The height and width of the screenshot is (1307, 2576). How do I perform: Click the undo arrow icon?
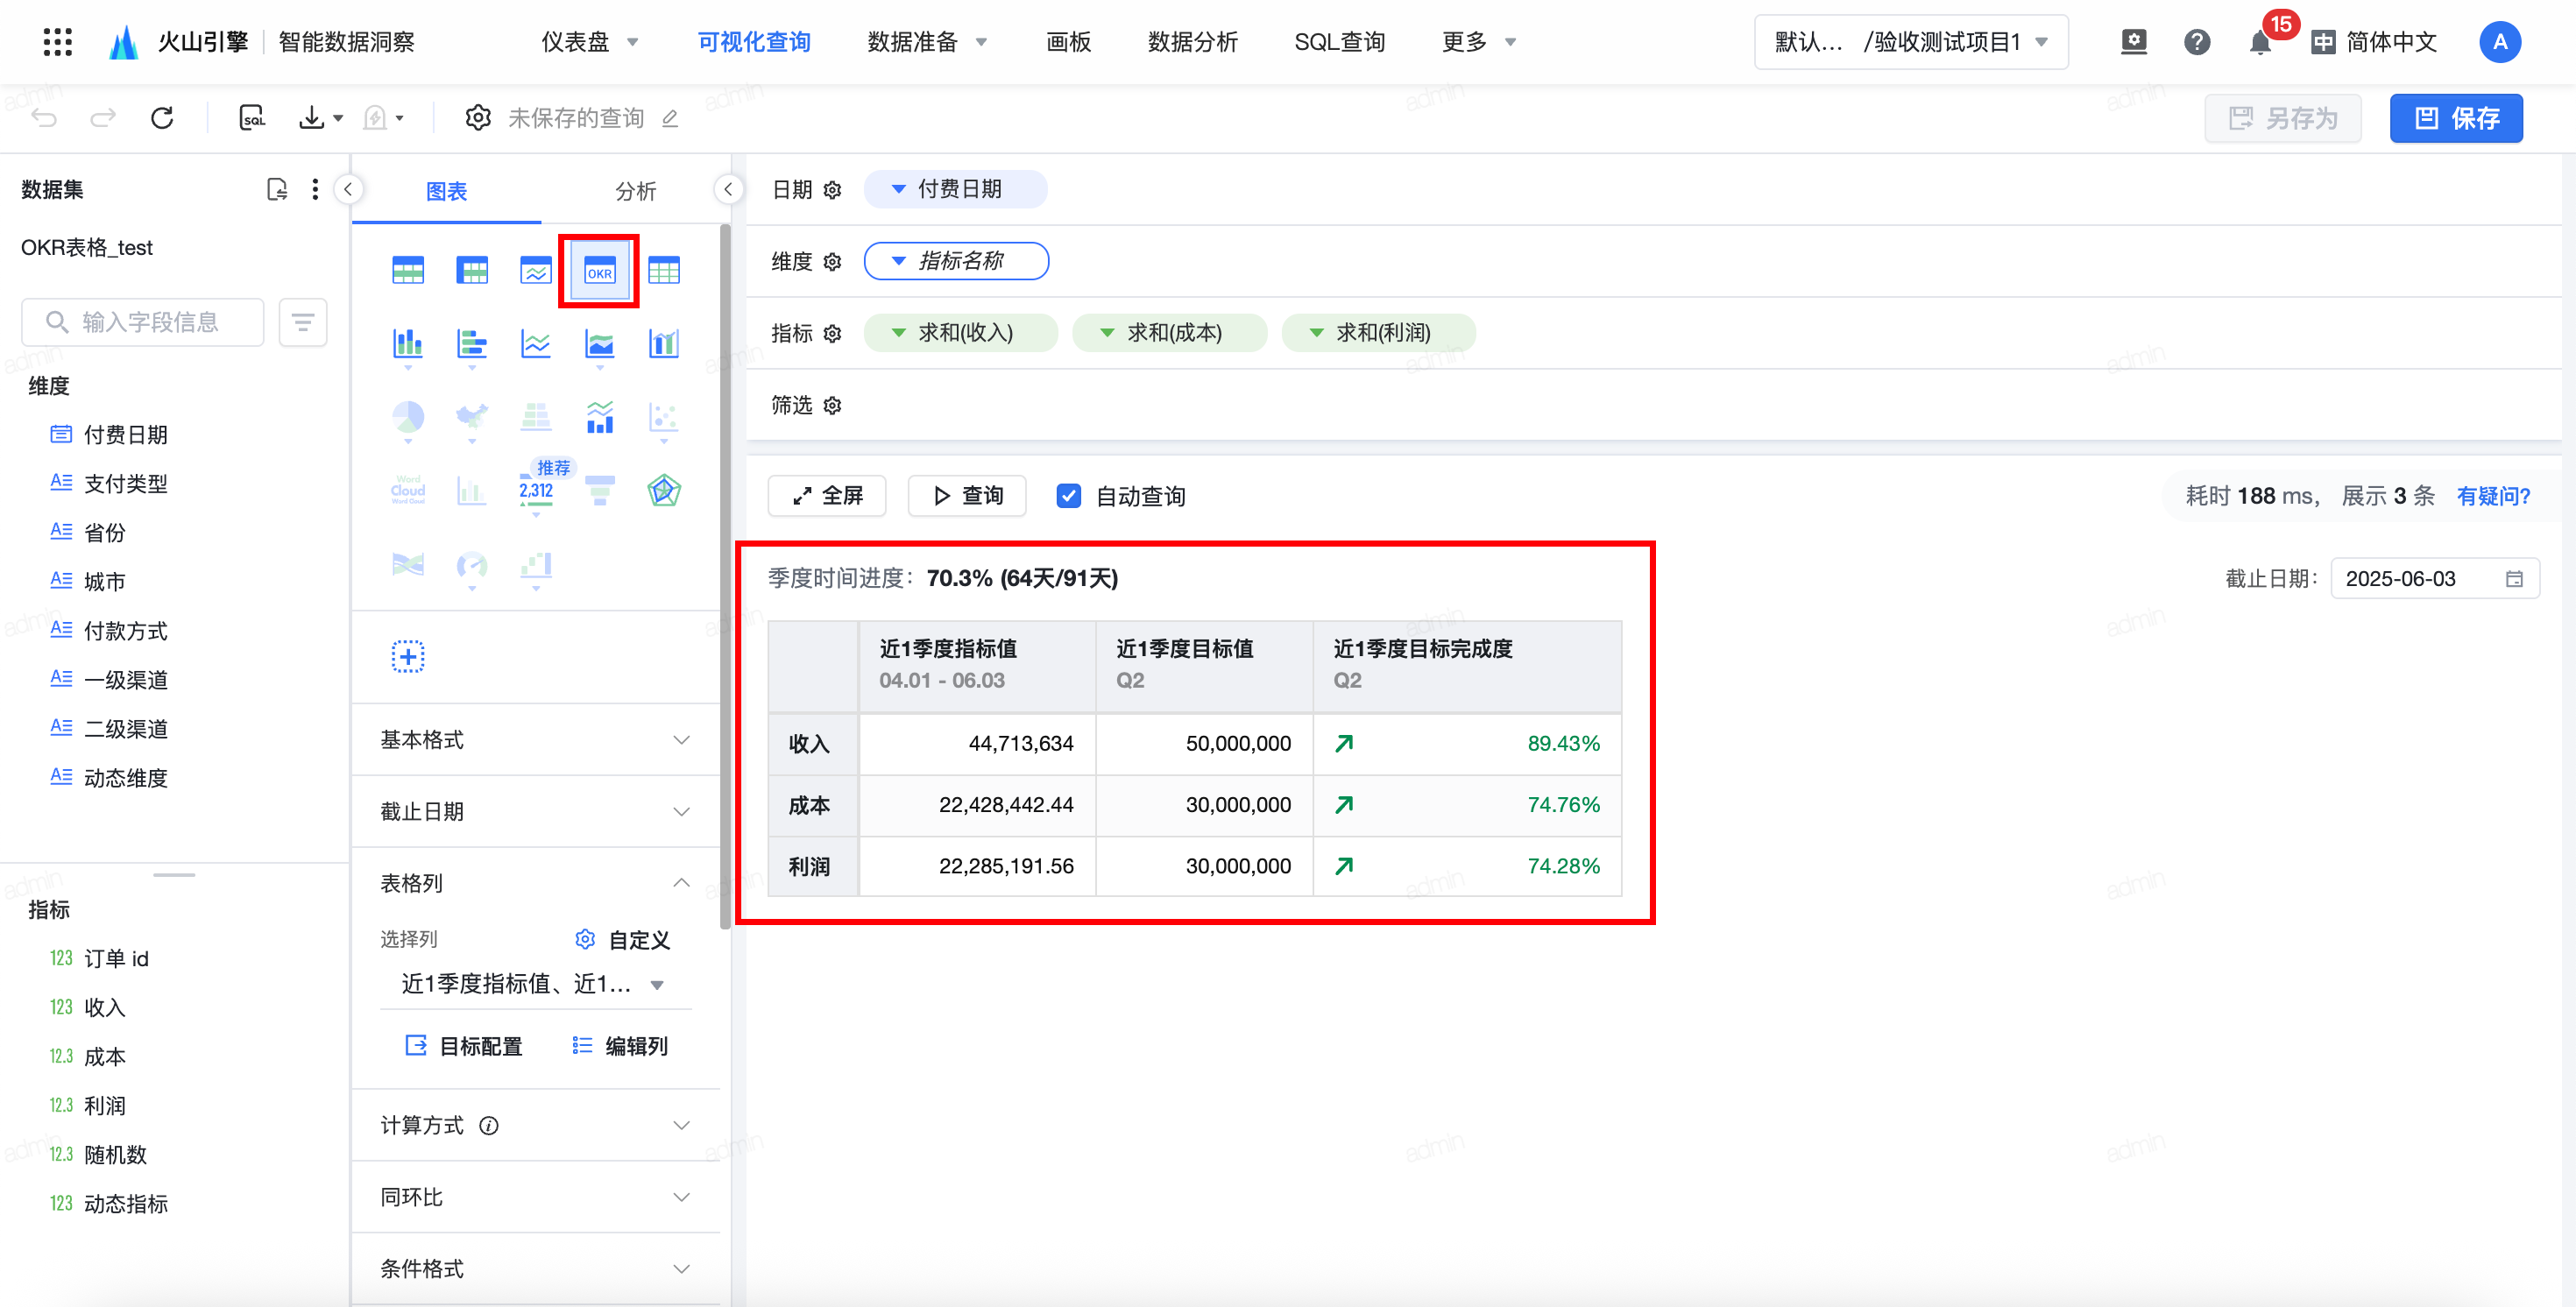point(45,118)
